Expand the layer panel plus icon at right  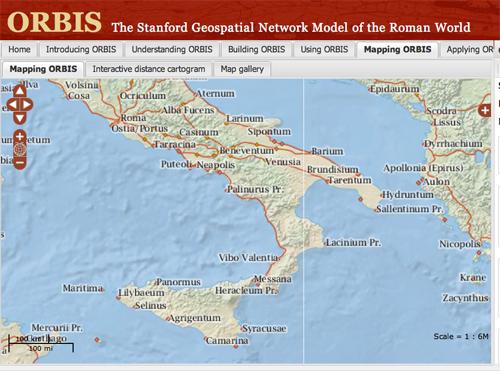[485, 110]
